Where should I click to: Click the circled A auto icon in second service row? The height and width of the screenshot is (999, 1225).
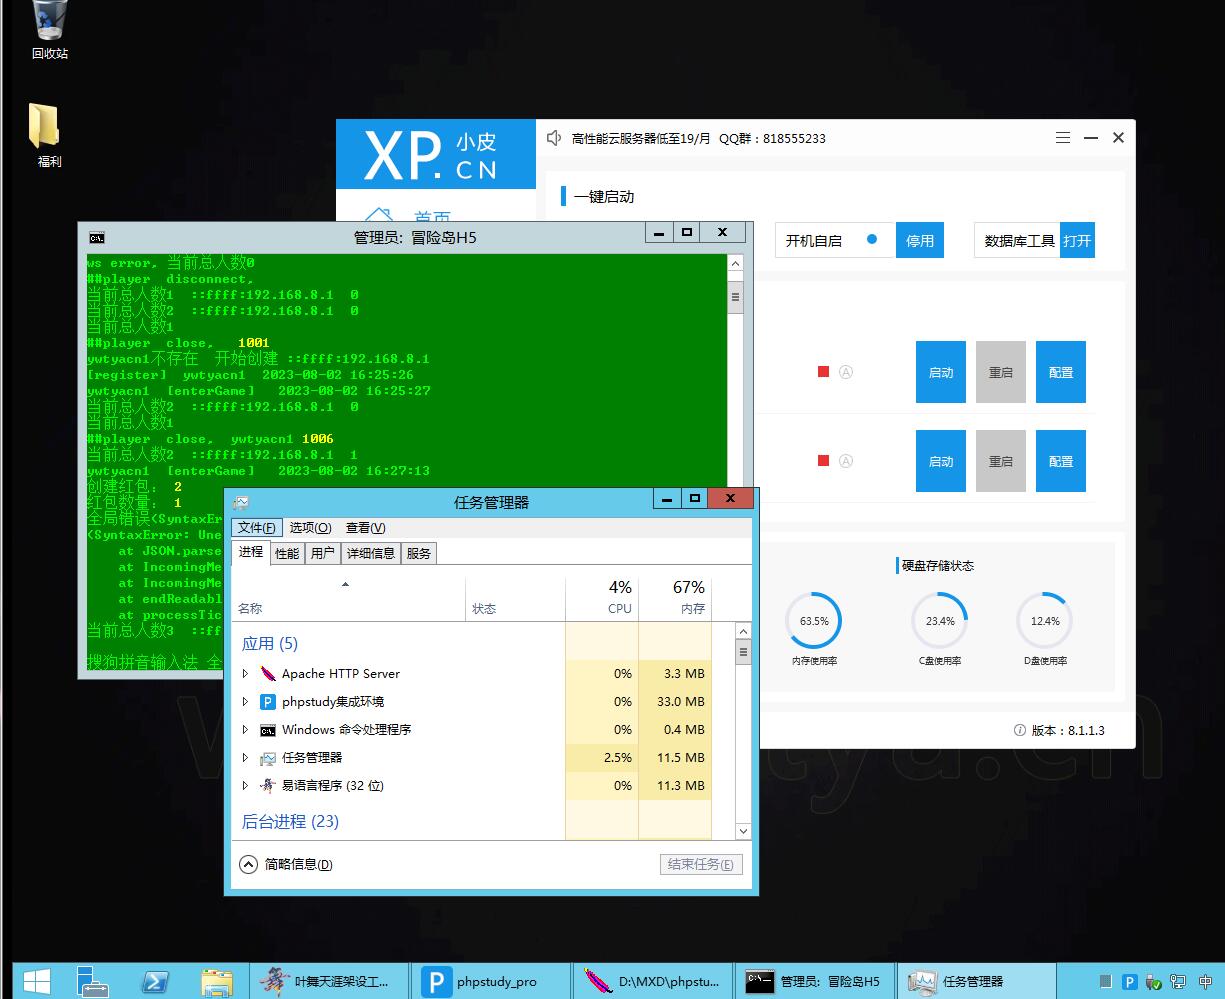click(x=846, y=461)
